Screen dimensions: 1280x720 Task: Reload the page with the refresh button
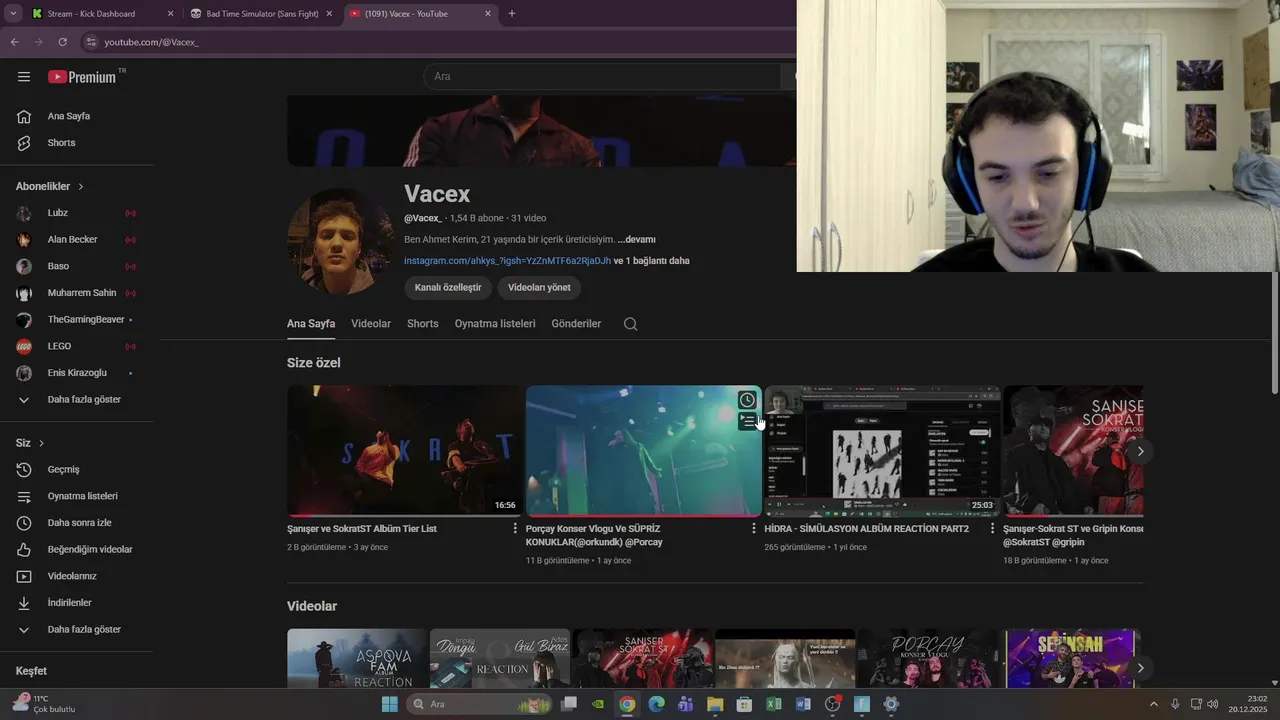click(62, 42)
